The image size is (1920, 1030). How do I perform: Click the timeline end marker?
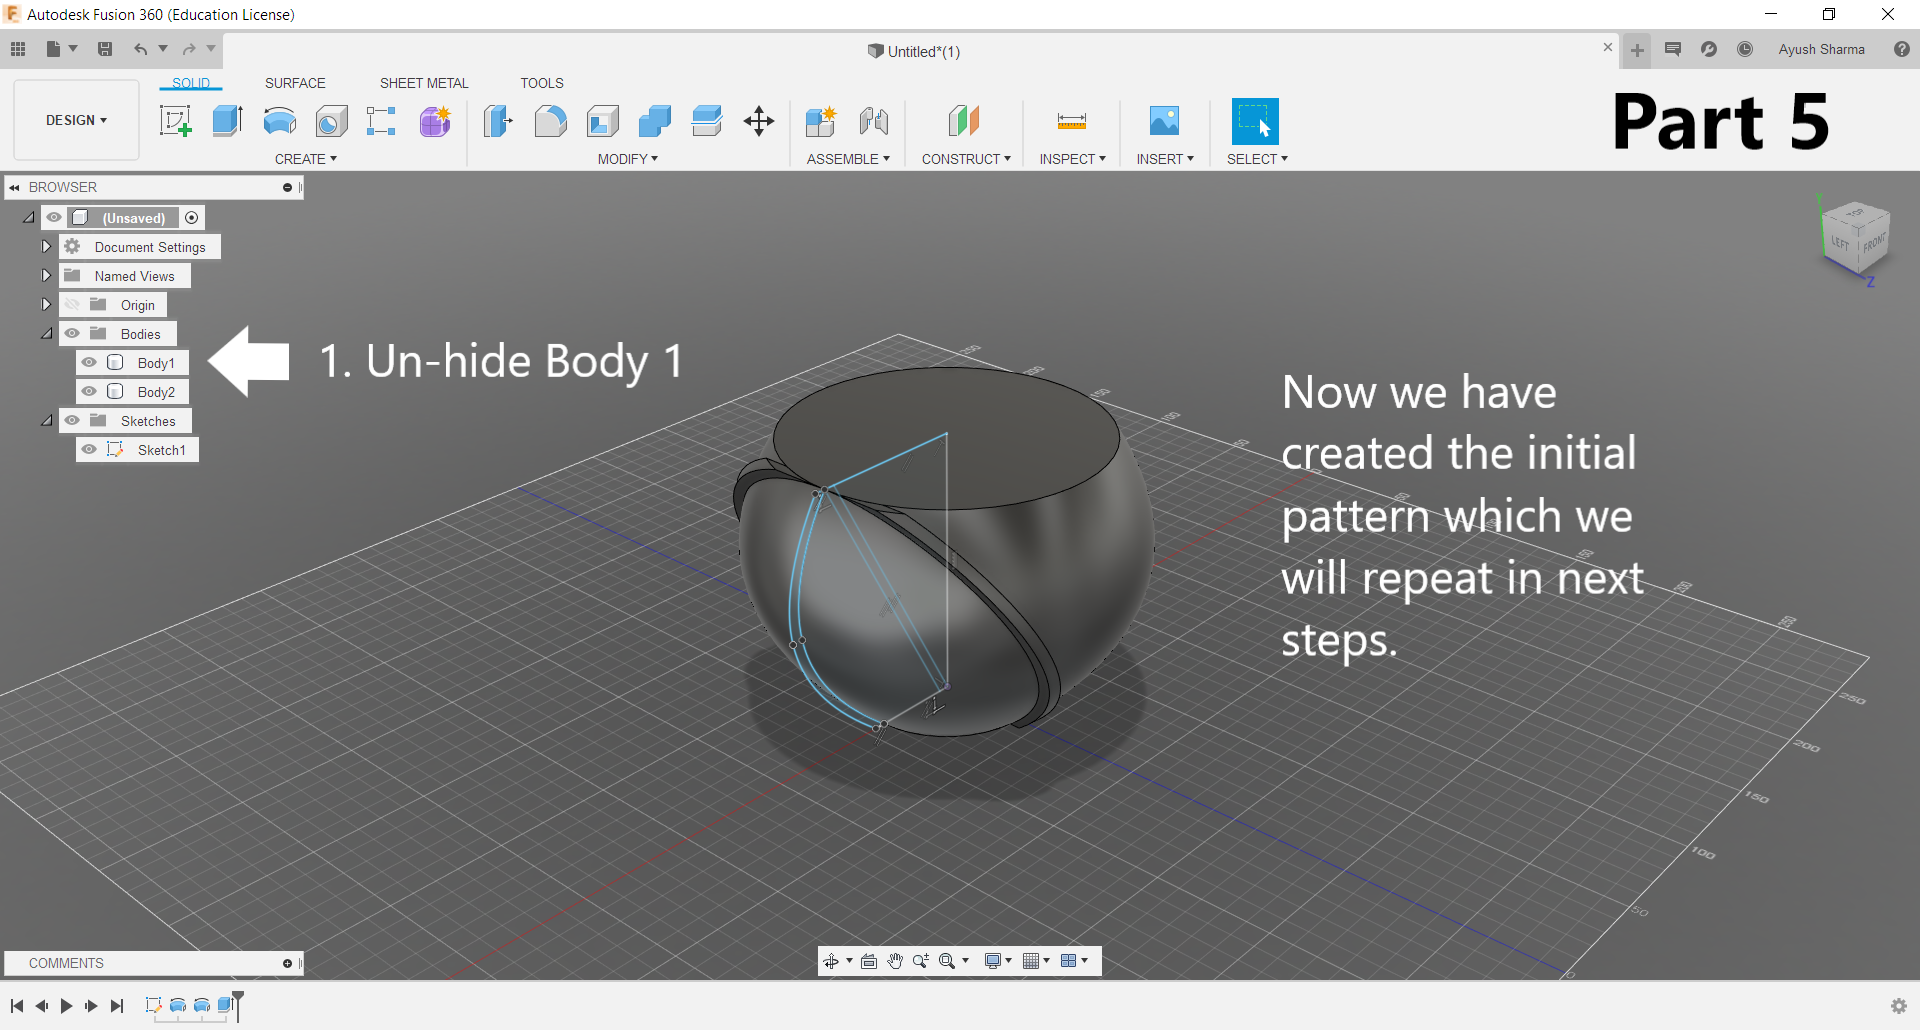[x=238, y=1005]
